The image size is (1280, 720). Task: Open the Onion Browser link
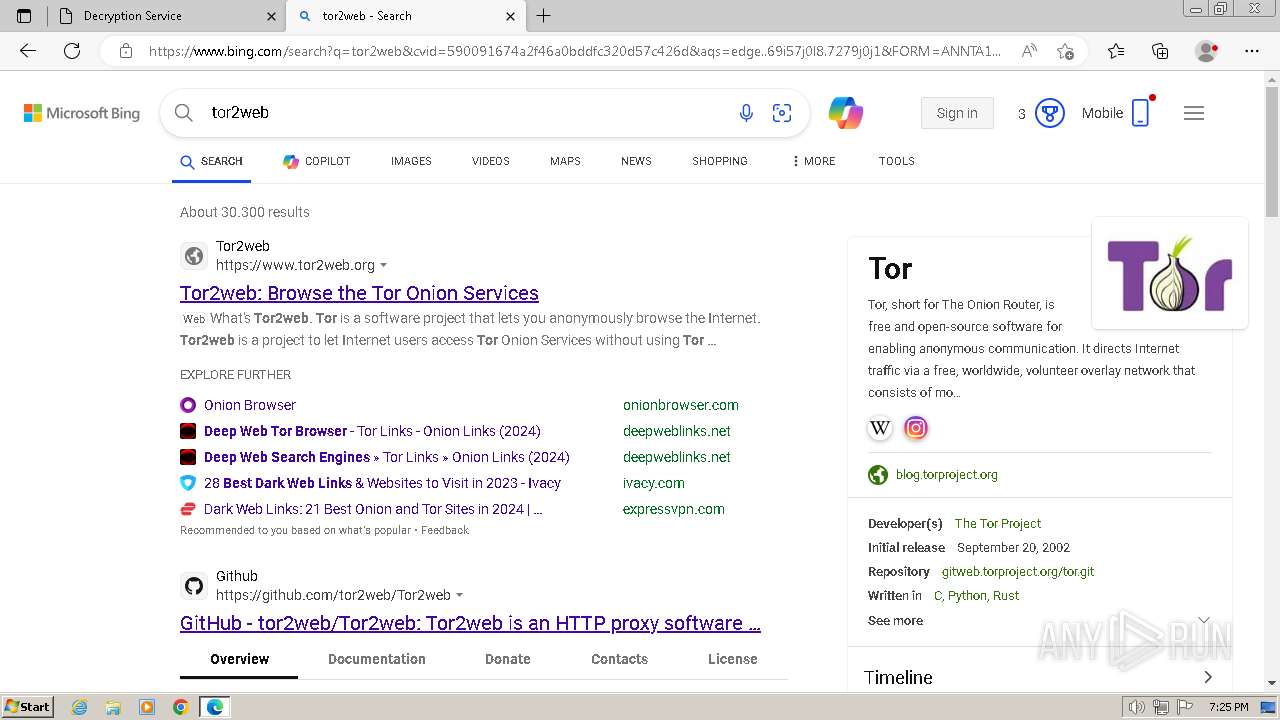[250, 405]
